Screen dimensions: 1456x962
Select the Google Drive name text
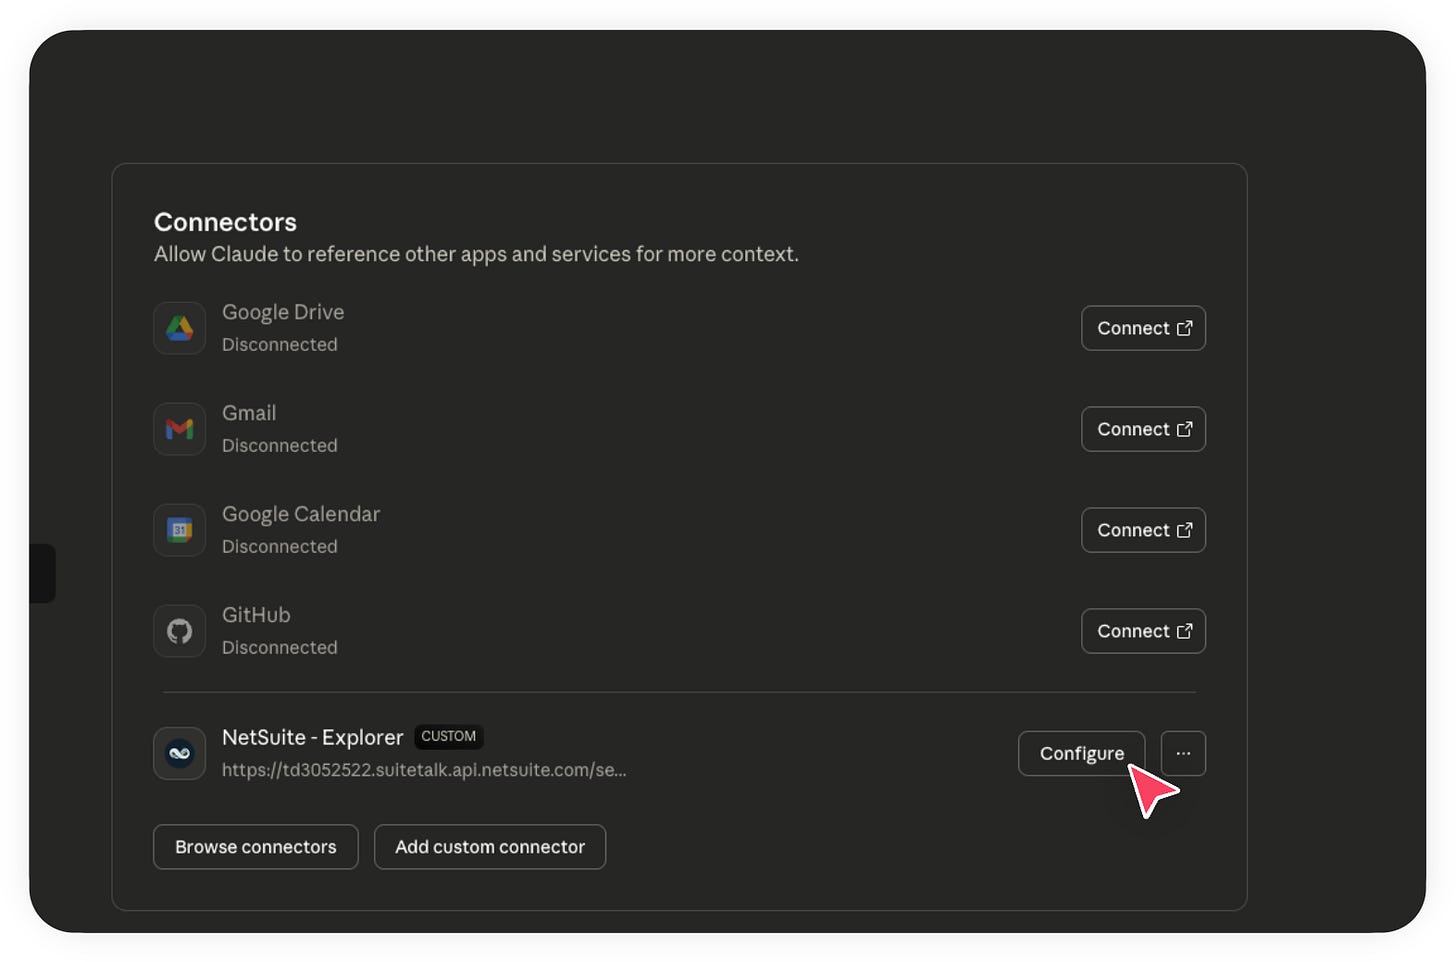(283, 312)
